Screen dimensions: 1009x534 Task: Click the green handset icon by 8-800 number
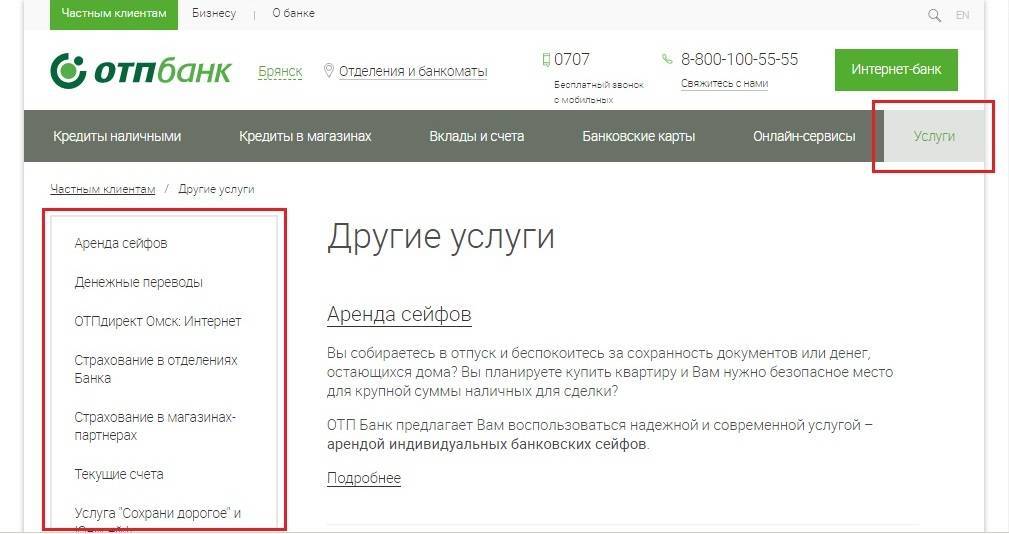[667, 59]
